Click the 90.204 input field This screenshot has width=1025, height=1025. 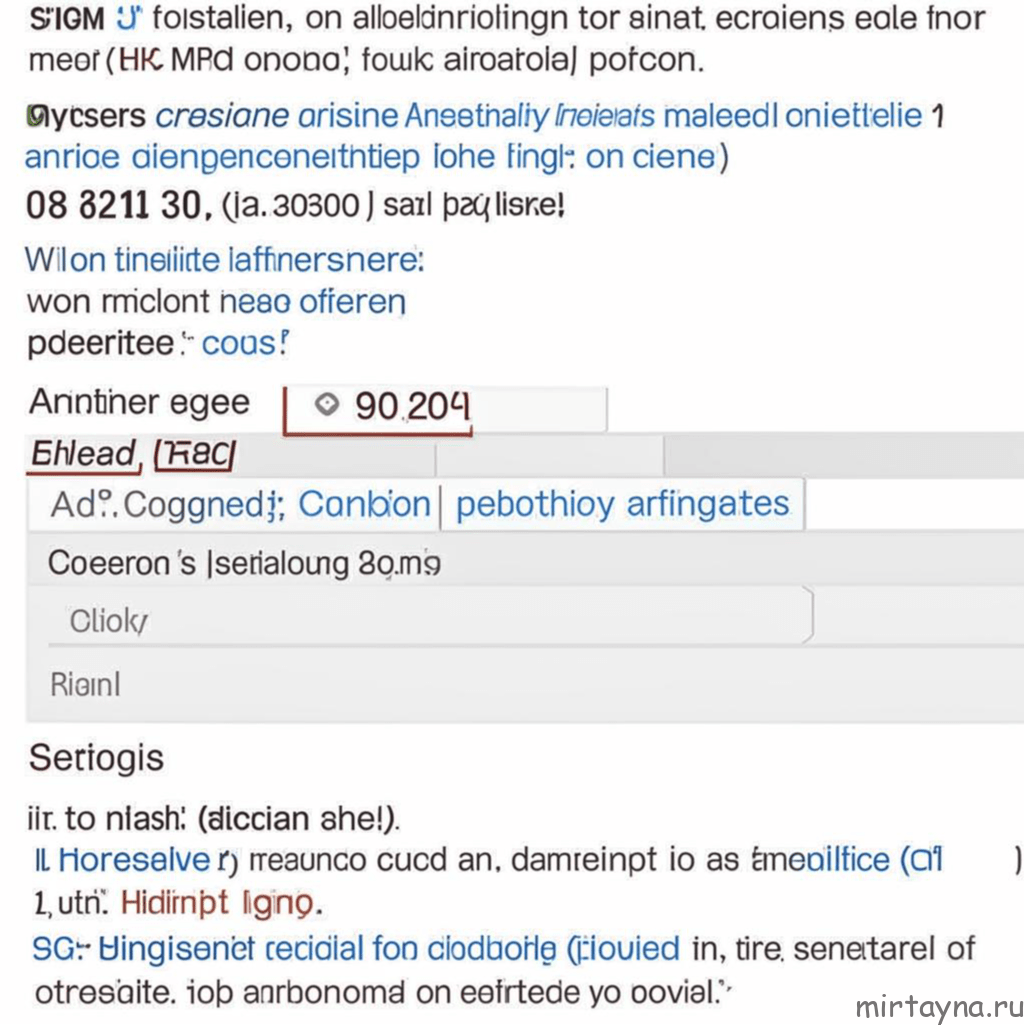point(446,409)
